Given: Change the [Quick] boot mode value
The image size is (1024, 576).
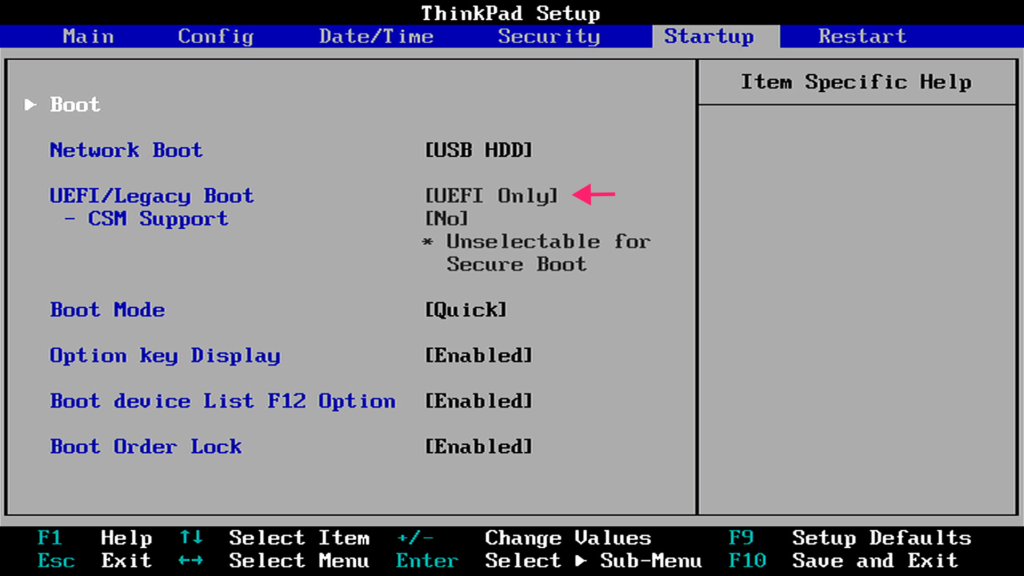Looking at the screenshot, I should pyautogui.click(x=466, y=310).
